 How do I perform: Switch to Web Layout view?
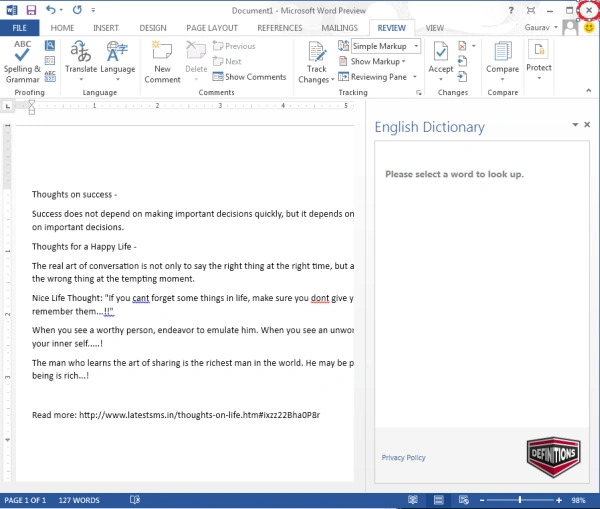click(x=464, y=500)
